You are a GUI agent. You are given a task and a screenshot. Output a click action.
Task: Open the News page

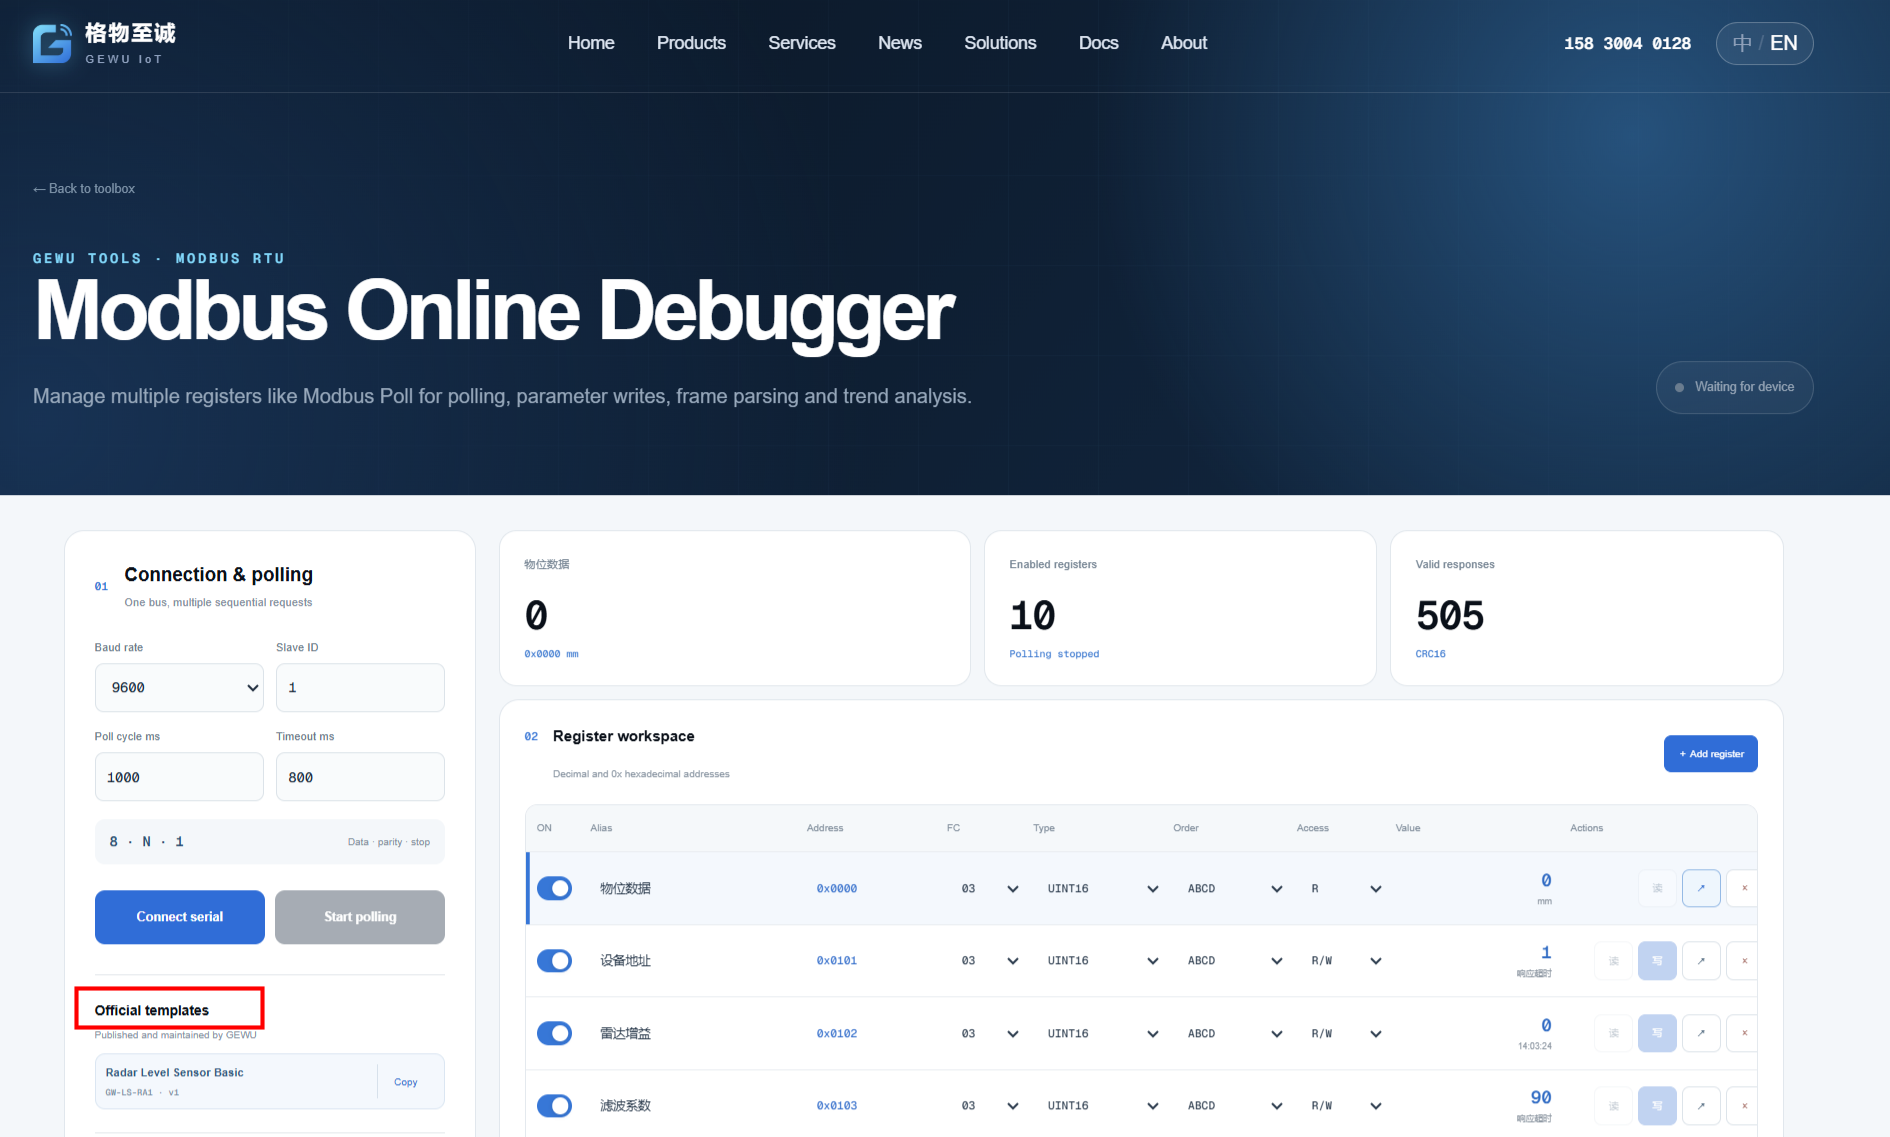coord(900,43)
